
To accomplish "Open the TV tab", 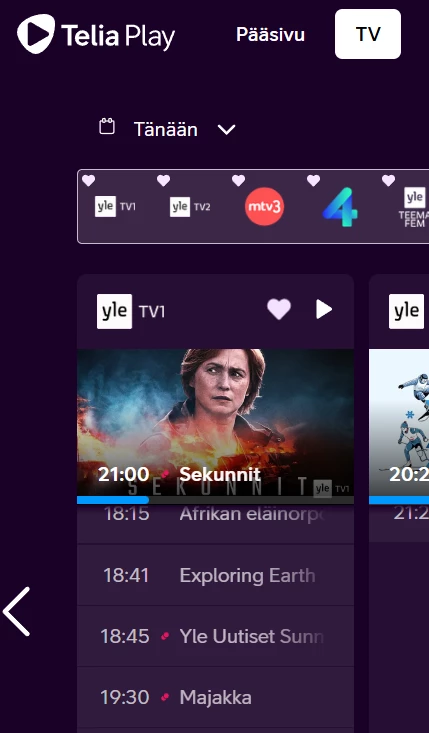I will pos(368,34).
